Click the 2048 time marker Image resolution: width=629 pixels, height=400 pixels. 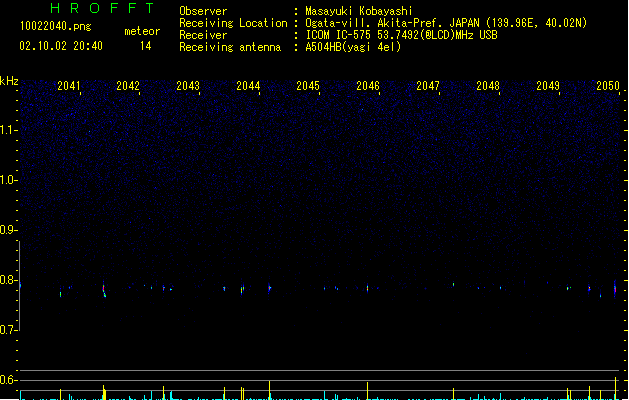coord(488,86)
